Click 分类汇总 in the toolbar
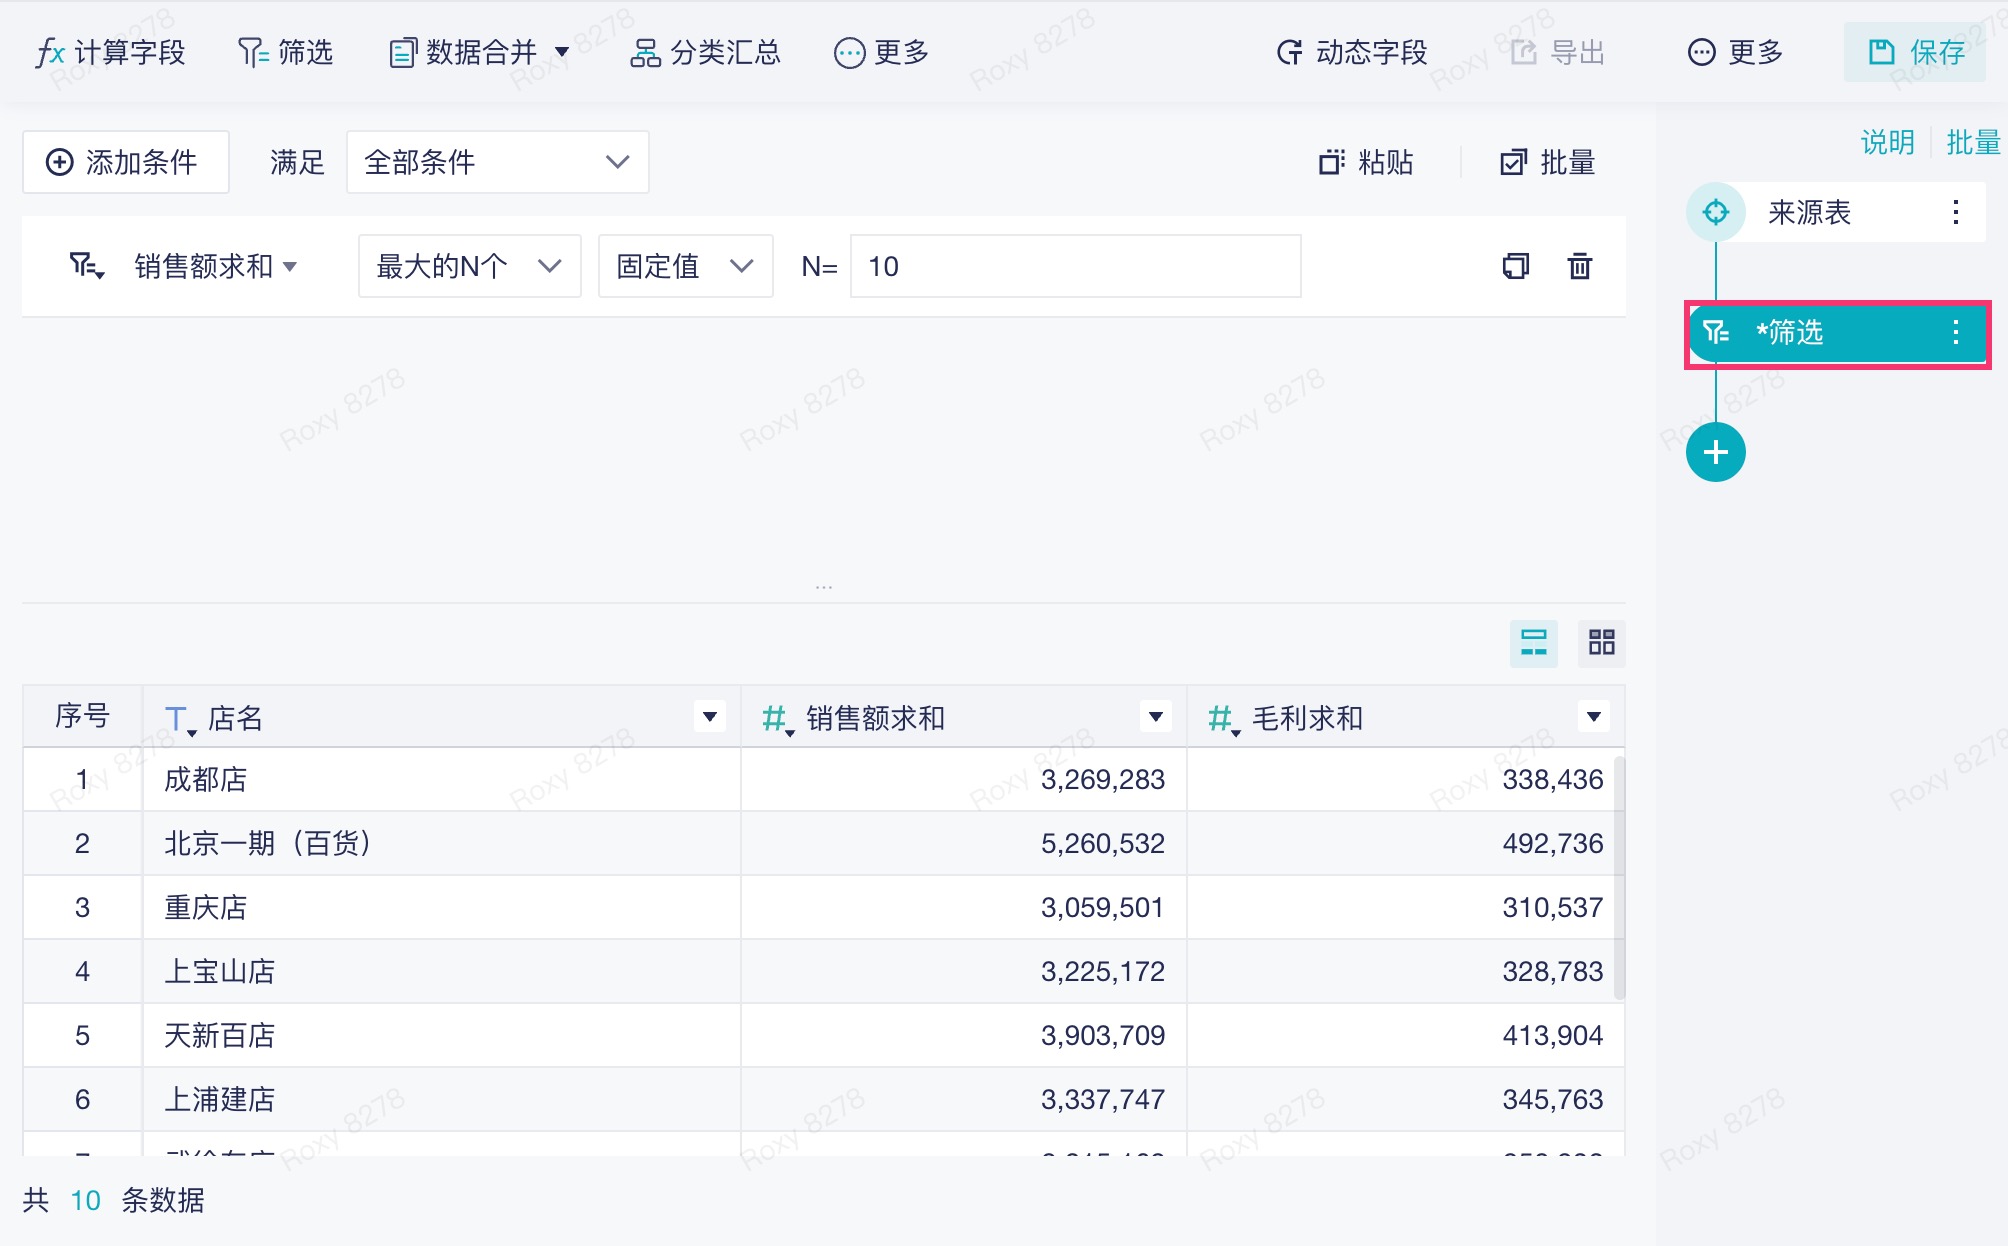Screen dimensions: 2008x1246 [705, 52]
